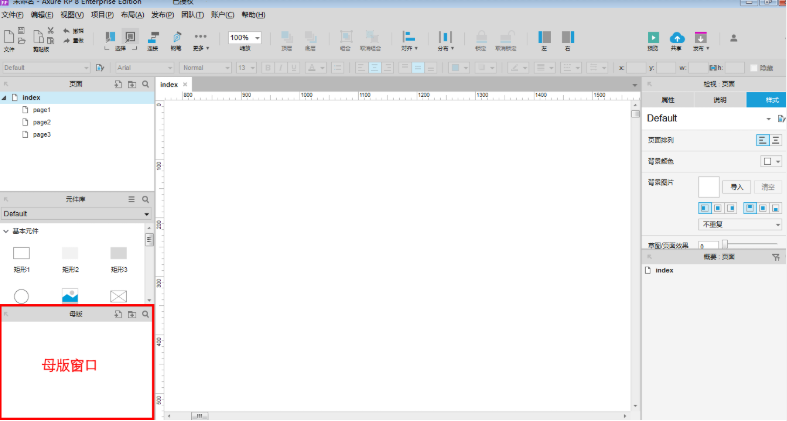Open the Distribute dropdown (分布)
The width and height of the screenshot is (787, 421).
pos(445,41)
